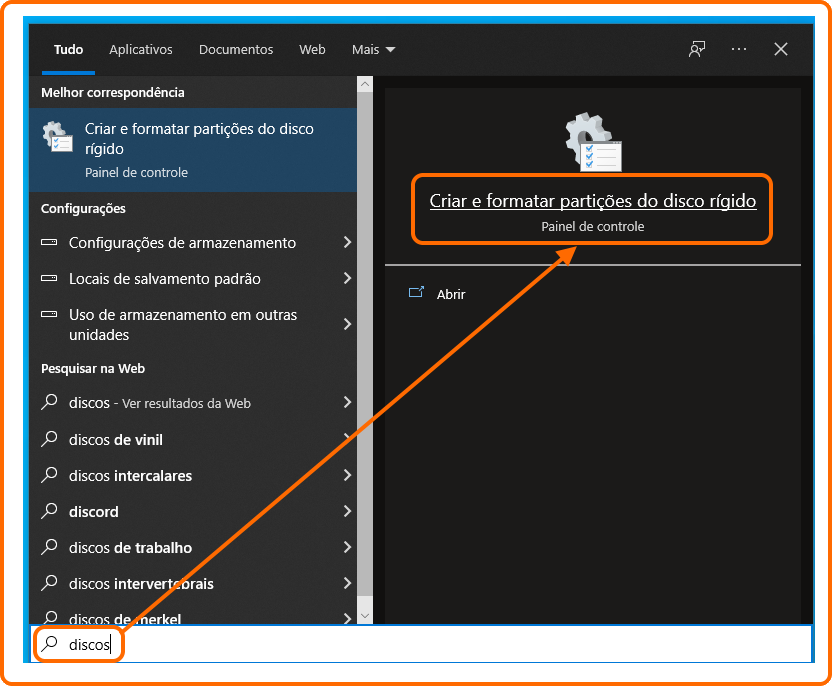
Task: Select discos de trabalho web suggestion
Action: pos(193,546)
